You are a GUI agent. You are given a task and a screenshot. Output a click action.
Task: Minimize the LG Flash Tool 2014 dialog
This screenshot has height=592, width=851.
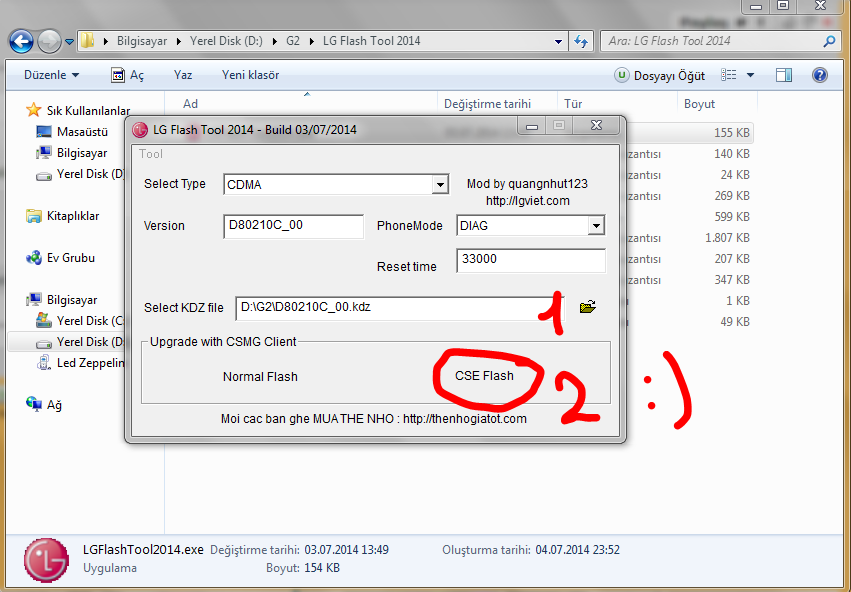click(x=531, y=126)
